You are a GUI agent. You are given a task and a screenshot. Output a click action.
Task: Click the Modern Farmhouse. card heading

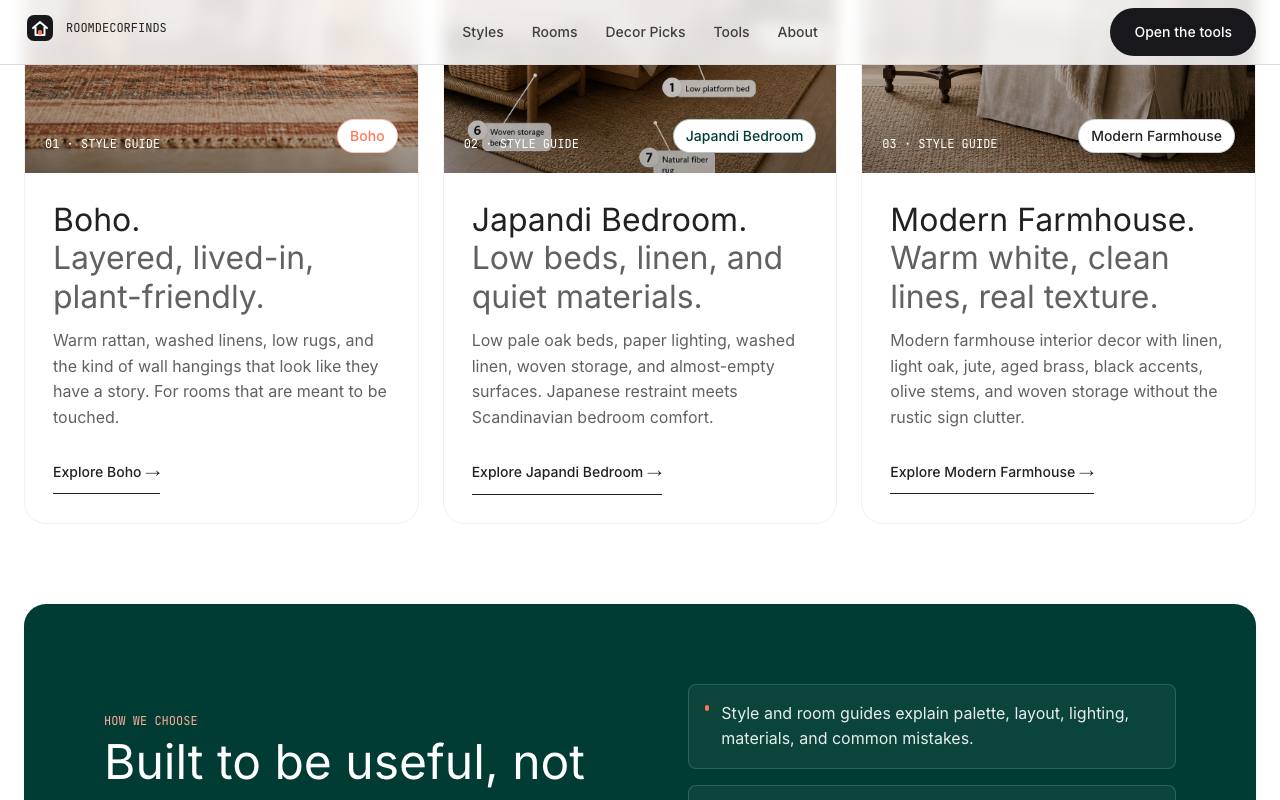point(1042,219)
